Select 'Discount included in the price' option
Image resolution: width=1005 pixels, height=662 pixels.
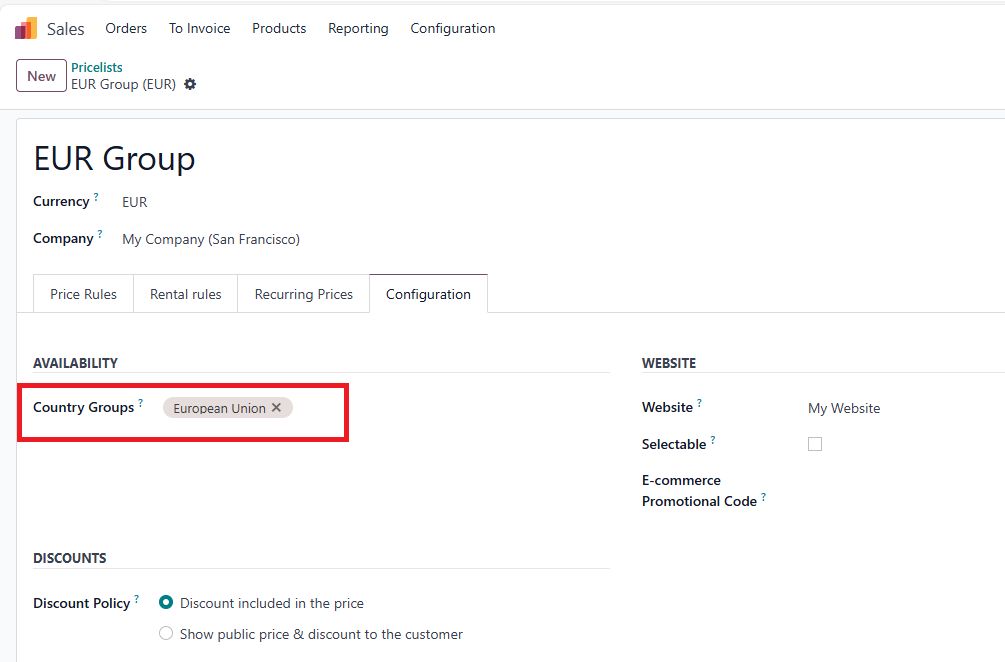167,603
